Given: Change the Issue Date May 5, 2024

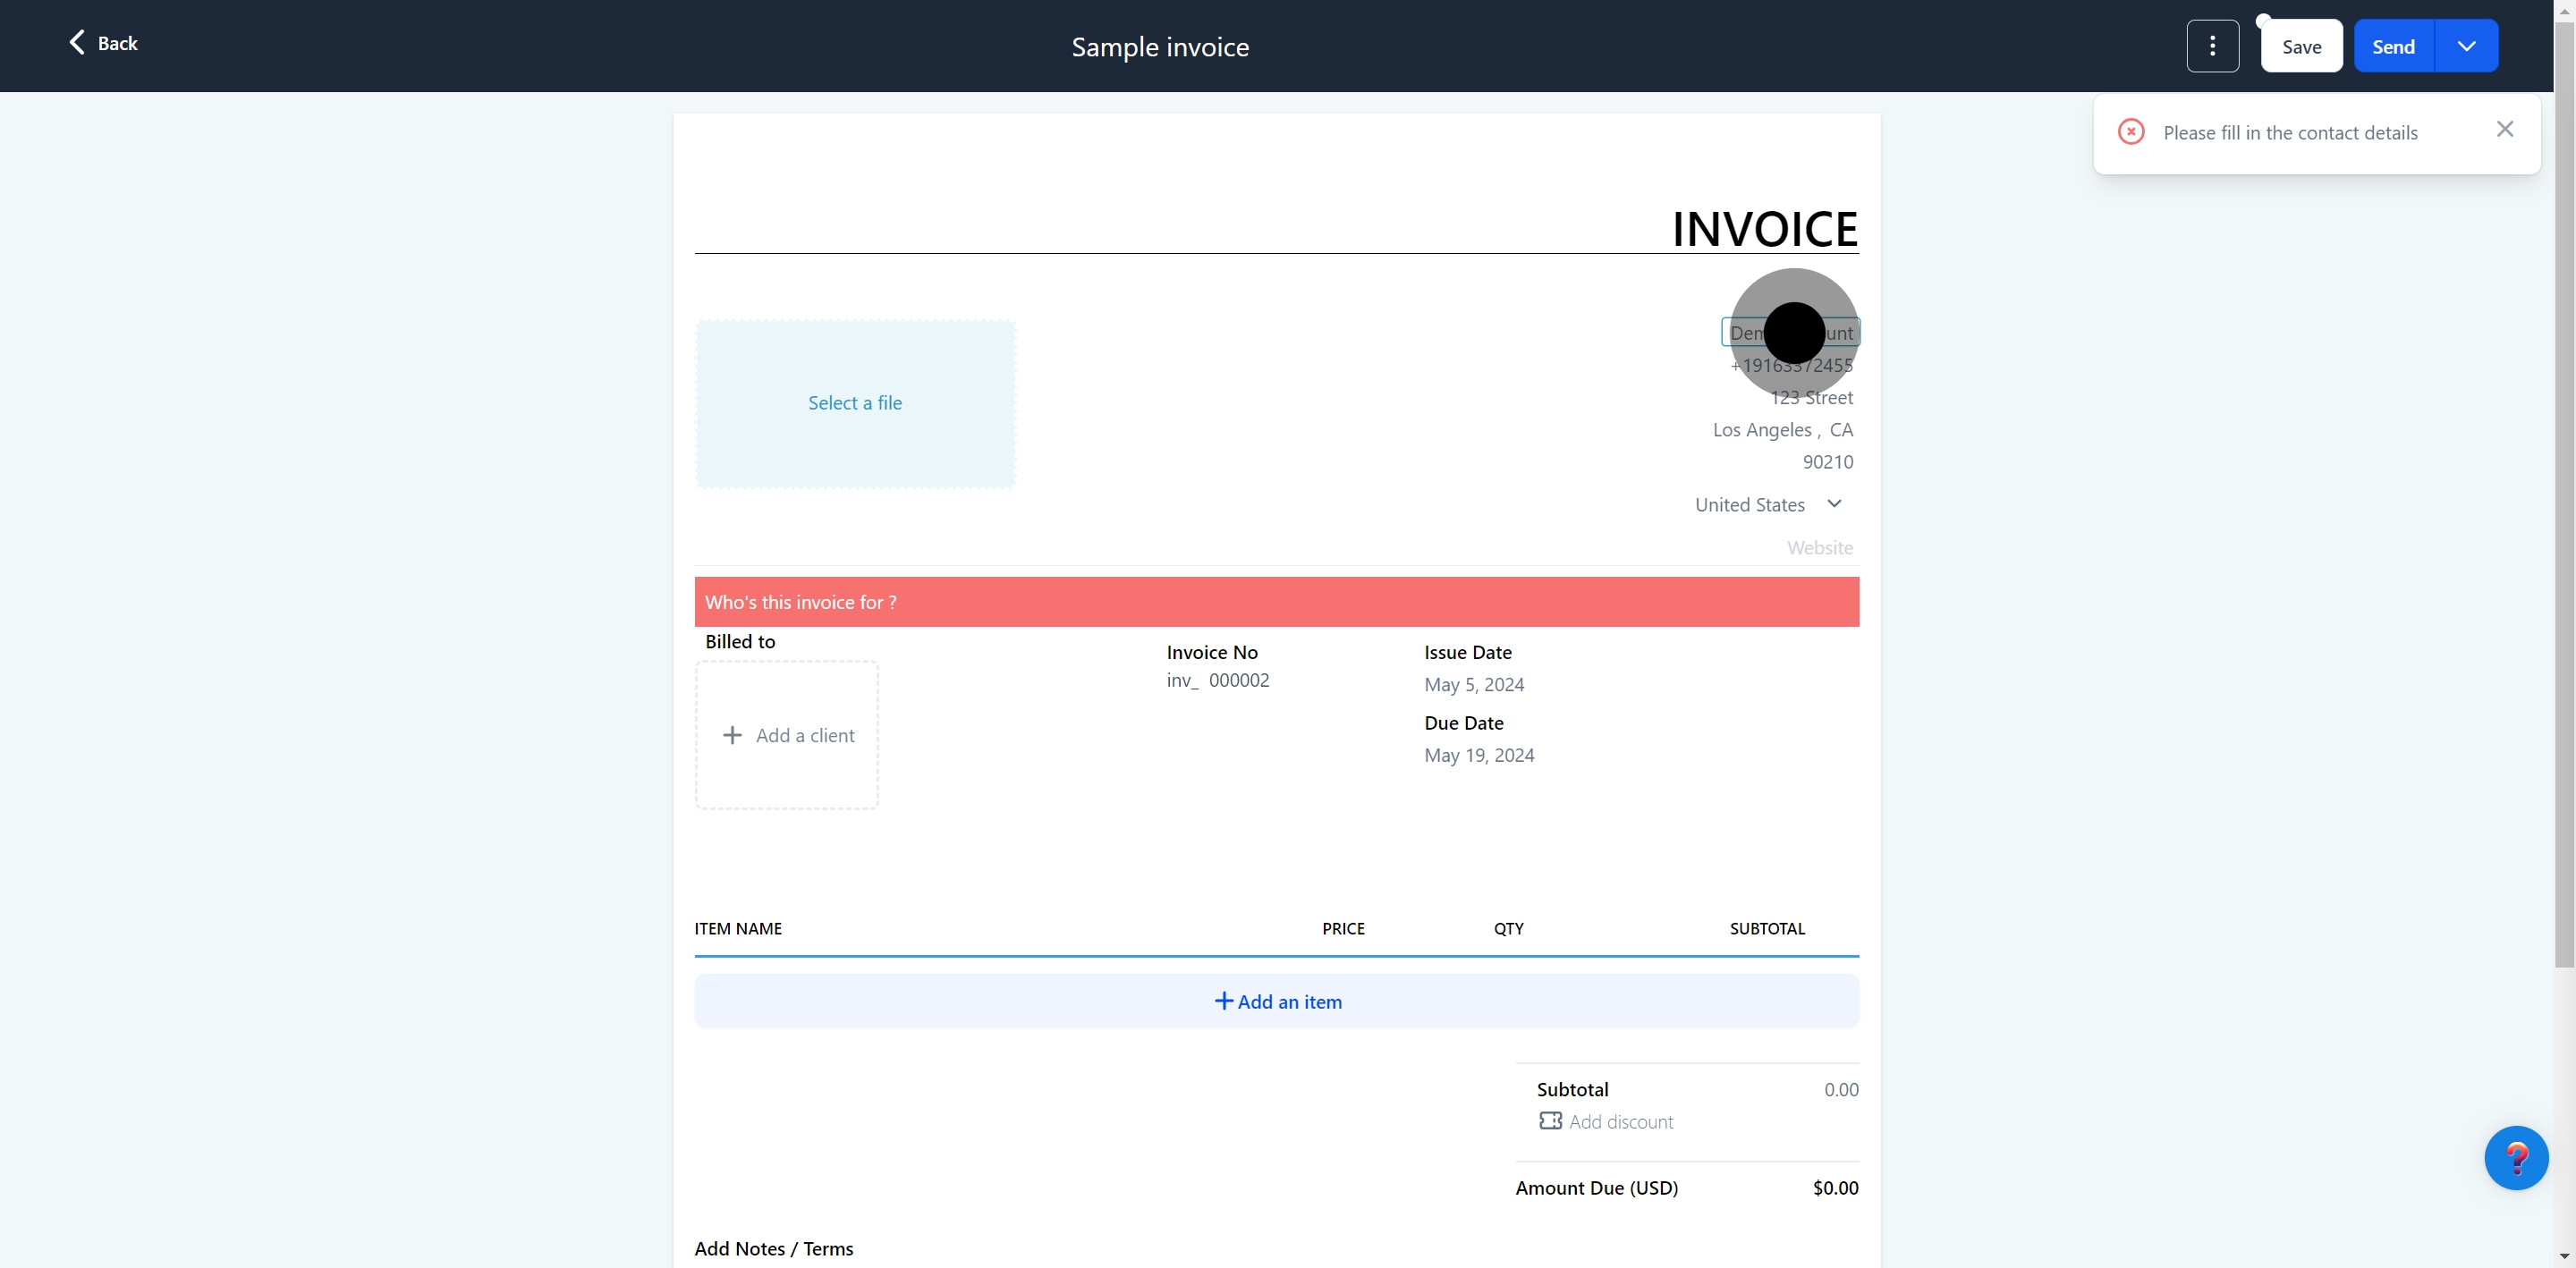Looking at the screenshot, I should tap(1474, 685).
